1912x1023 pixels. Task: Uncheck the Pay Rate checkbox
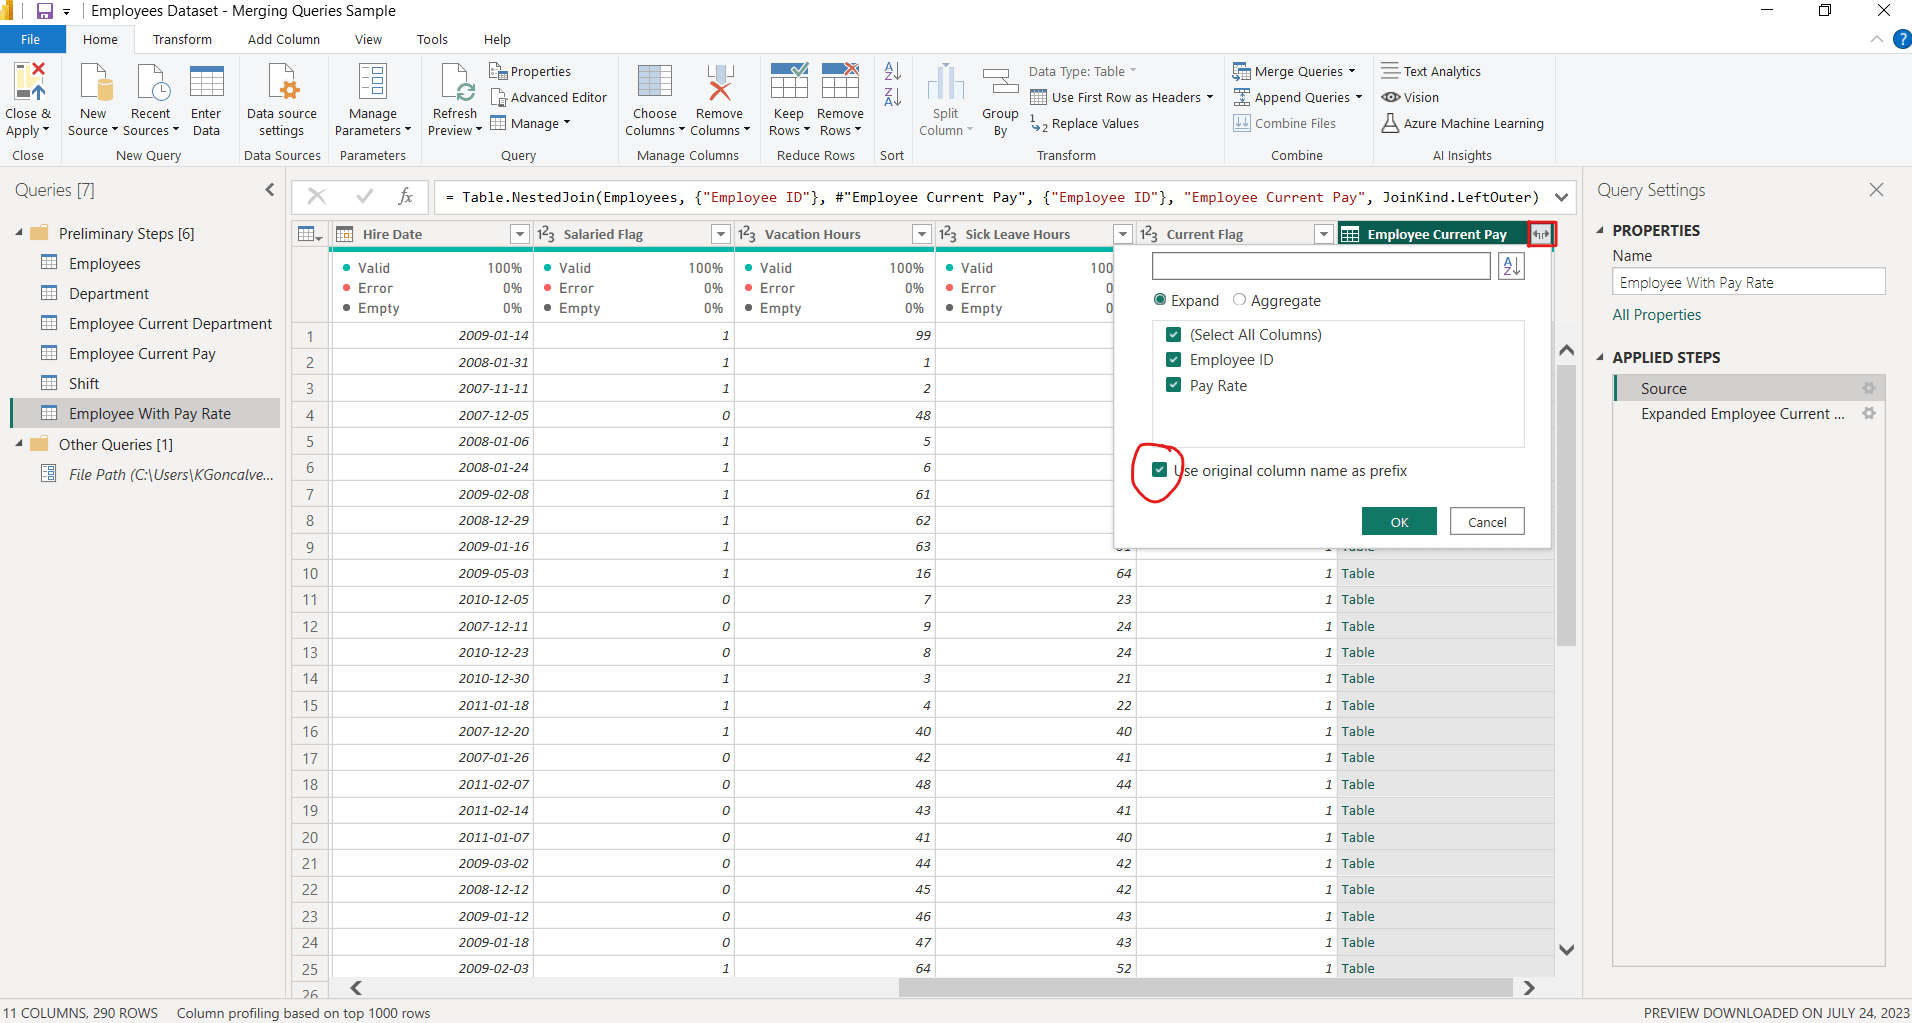coord(1174,385)
